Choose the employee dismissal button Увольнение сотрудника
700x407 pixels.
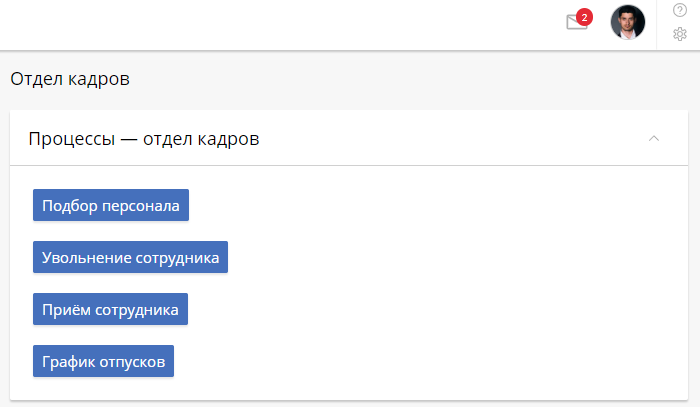point(130,257)
